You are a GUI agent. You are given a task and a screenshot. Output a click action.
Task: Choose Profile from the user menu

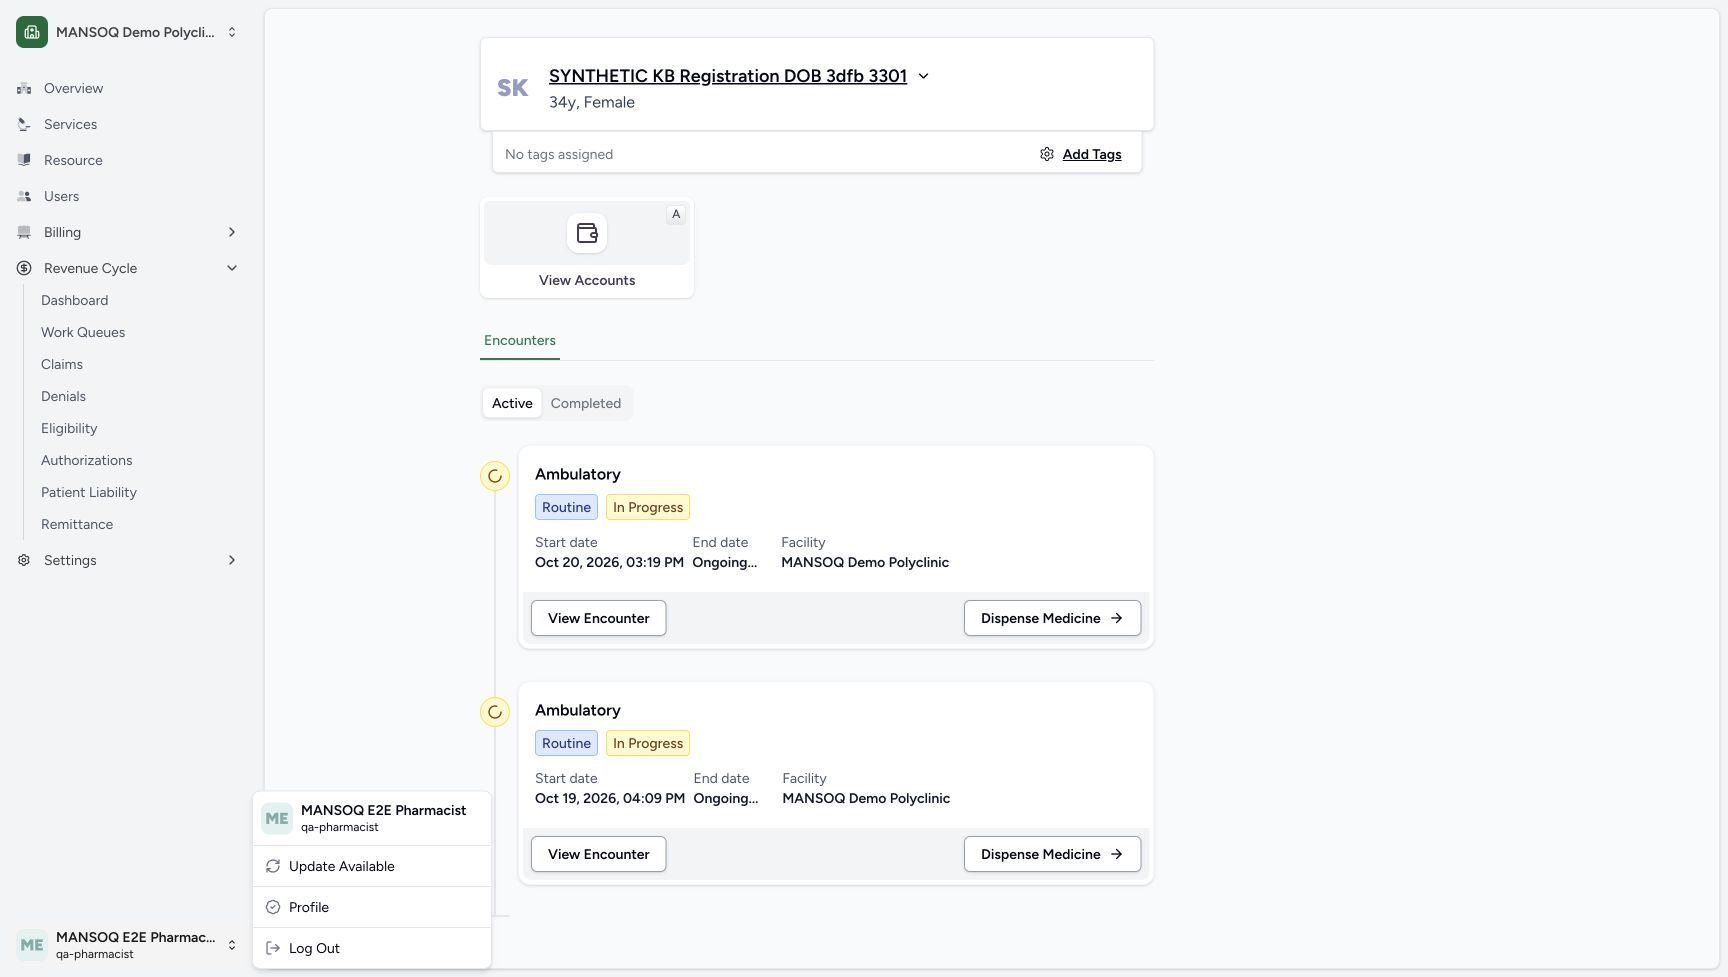point(372,907)
